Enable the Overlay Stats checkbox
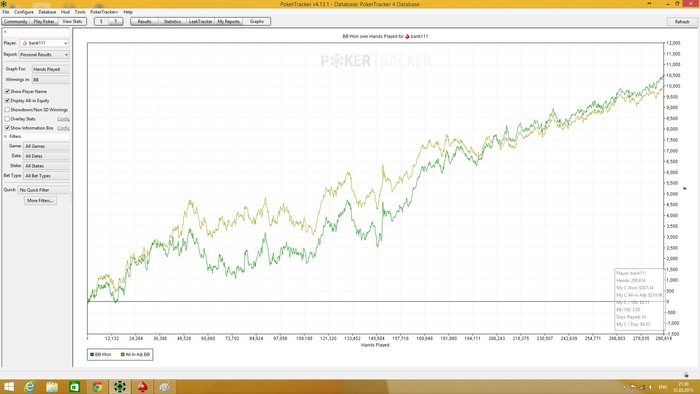Viewport: 700px width, 394px height. (x=7, y=119)
